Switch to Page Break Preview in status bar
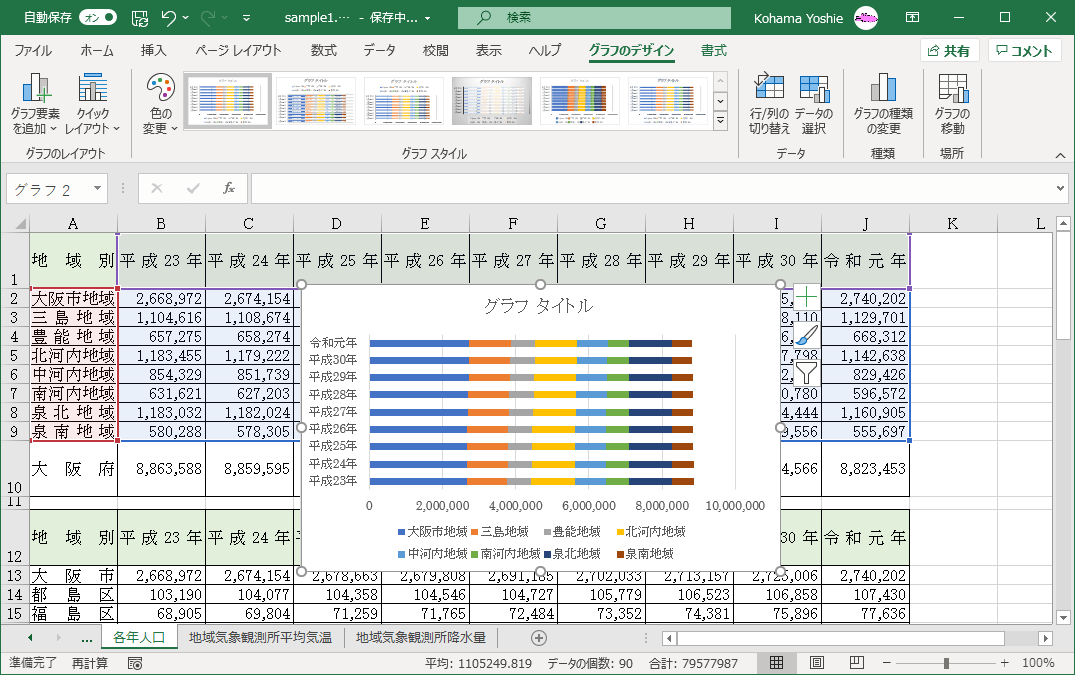This screenshot has height=675, width=1075. (856, 663)
